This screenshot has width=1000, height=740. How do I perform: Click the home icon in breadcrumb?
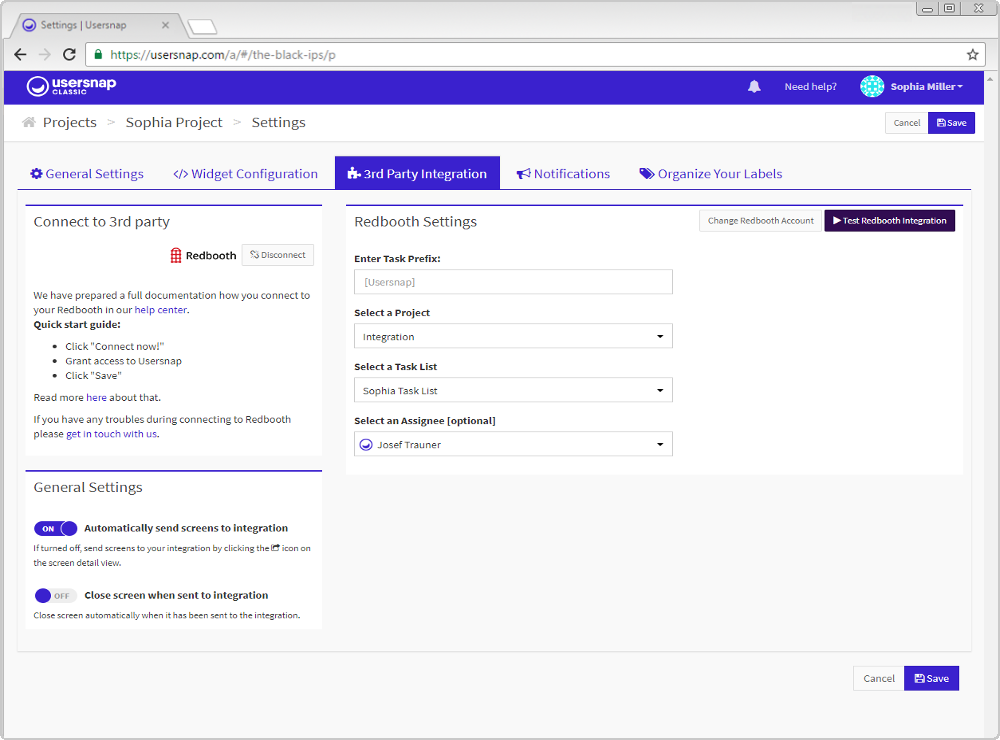click(29, 122)
